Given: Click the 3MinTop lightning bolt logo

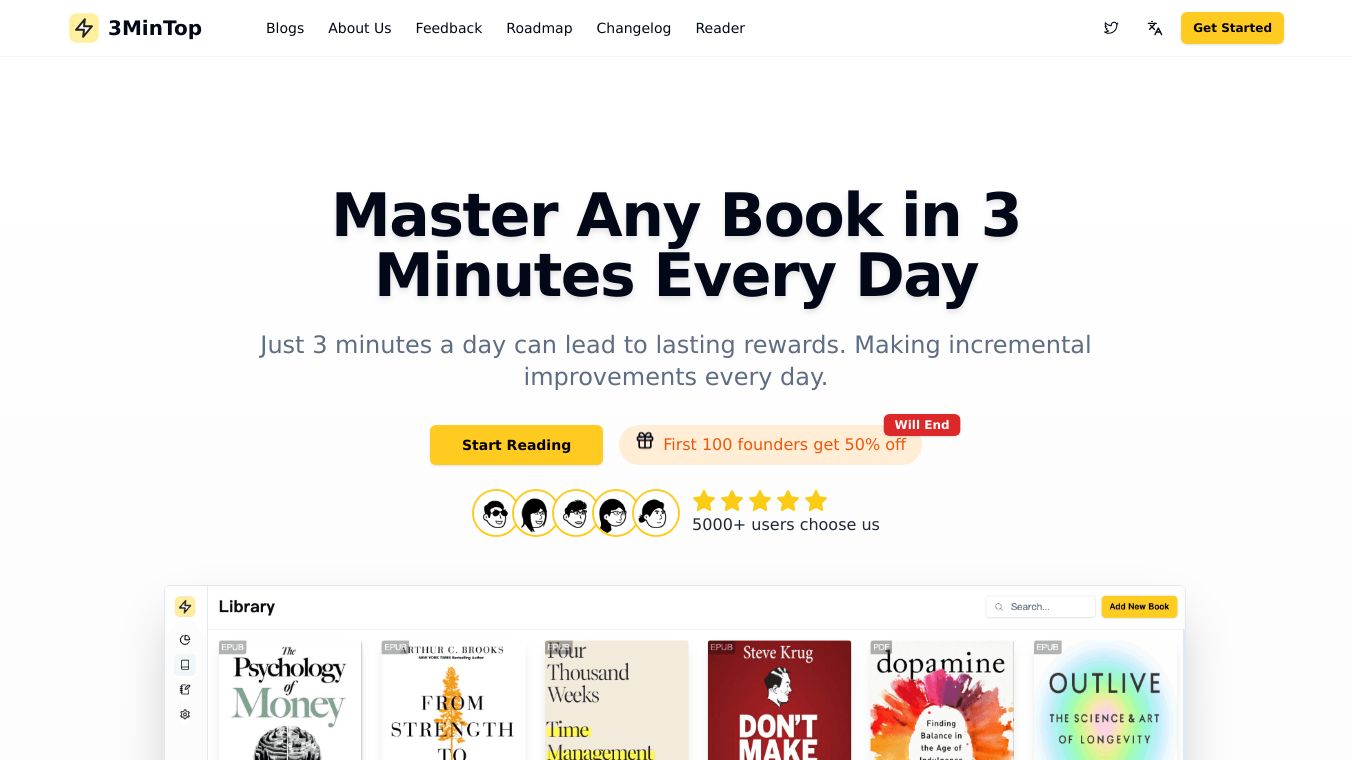Looking at the screenshot, I should (x=84, y=28).
